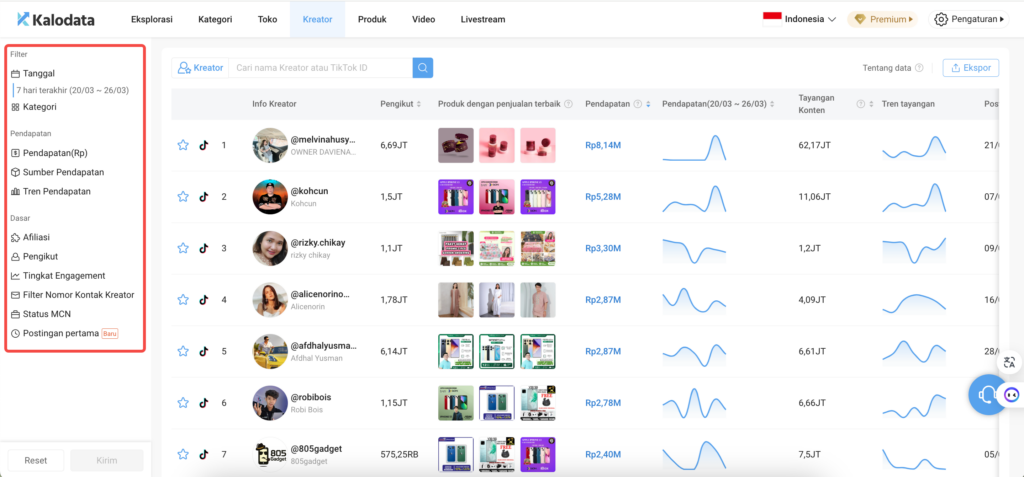Click the creator name search field
Viewport: 1024px width, 477px height.
click(x=321, y=68)
